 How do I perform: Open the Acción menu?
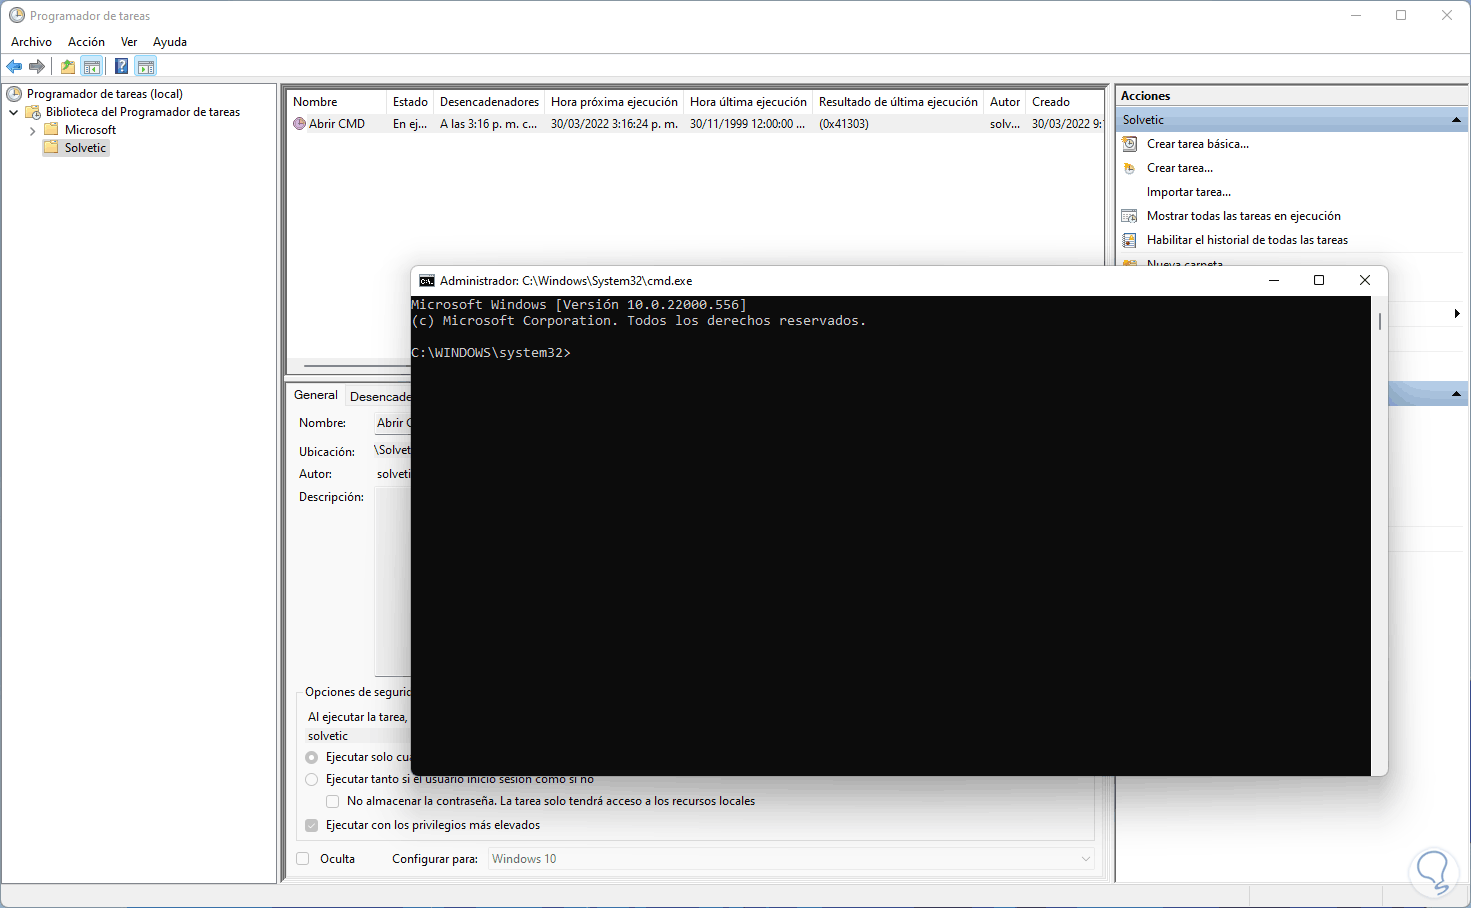tap(86, 42)
